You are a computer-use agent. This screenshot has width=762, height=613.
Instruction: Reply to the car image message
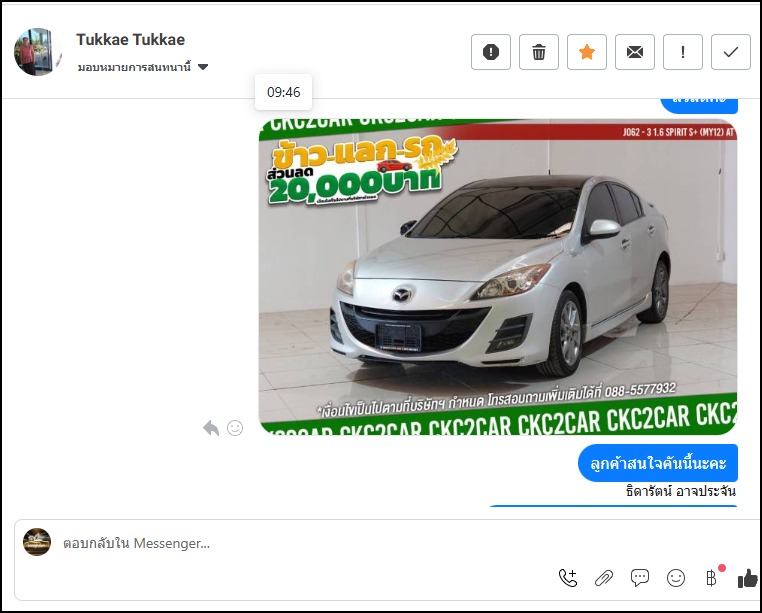(211, 428)
